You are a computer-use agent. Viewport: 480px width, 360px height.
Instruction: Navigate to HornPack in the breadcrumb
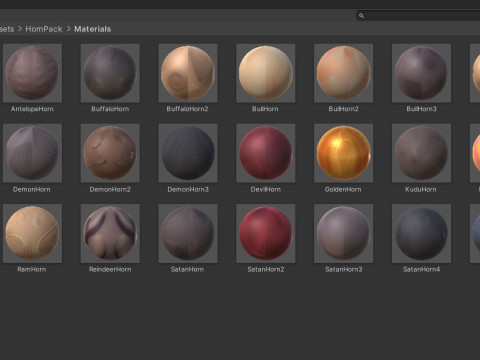coord(44,29)
